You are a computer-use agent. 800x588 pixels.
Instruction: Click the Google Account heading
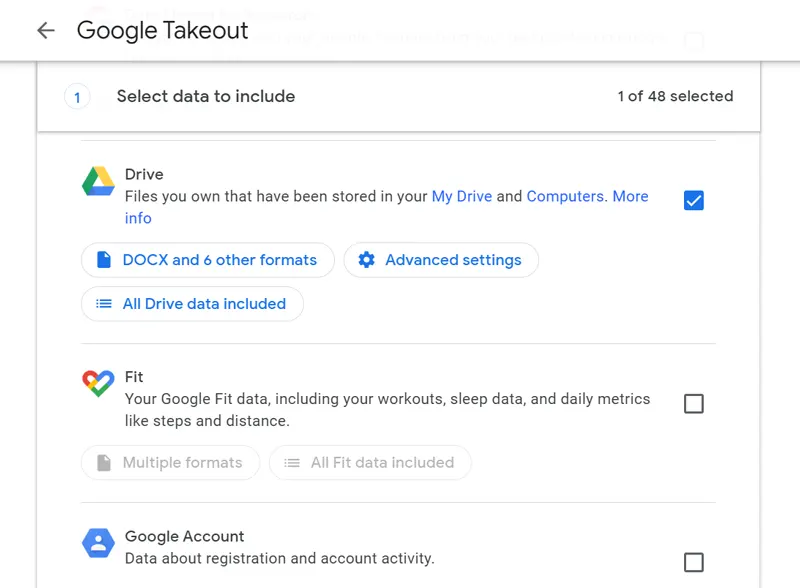tap(184, 536)
